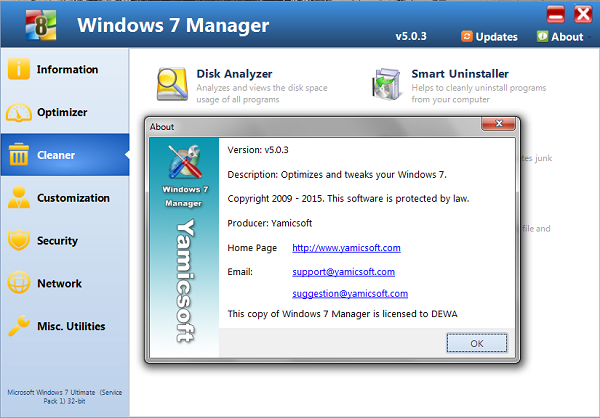The width and height of the screenshot is (600, 418).
Task: Click the suggestion@yamicsoft.com email link
Action: 350,294
